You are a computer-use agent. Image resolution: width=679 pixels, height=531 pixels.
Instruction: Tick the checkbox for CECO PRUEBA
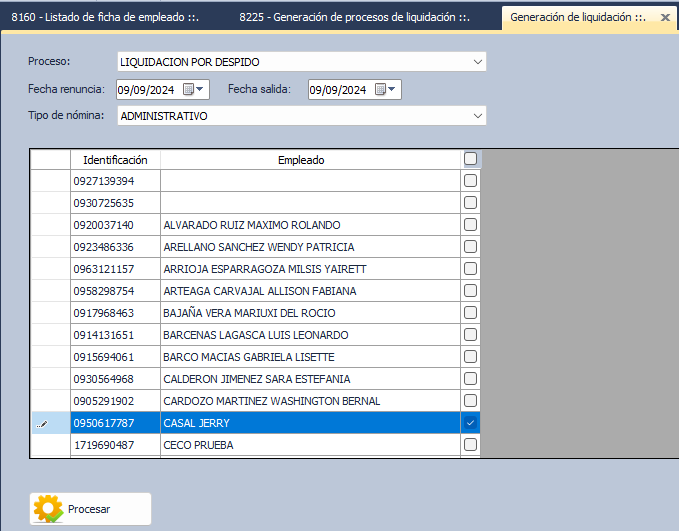click(x=471, y=445)
